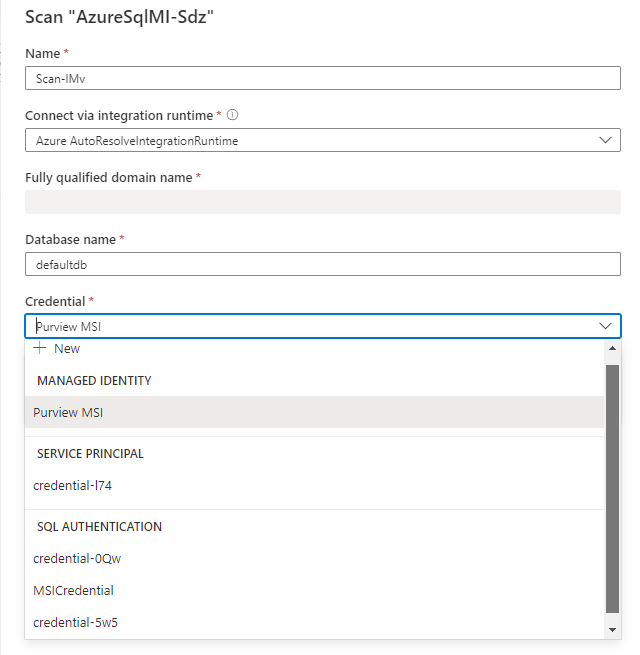Screen dimensions: 640x655
Task: Click the Name field containing Scan-IMv
Action: point(322,79)
